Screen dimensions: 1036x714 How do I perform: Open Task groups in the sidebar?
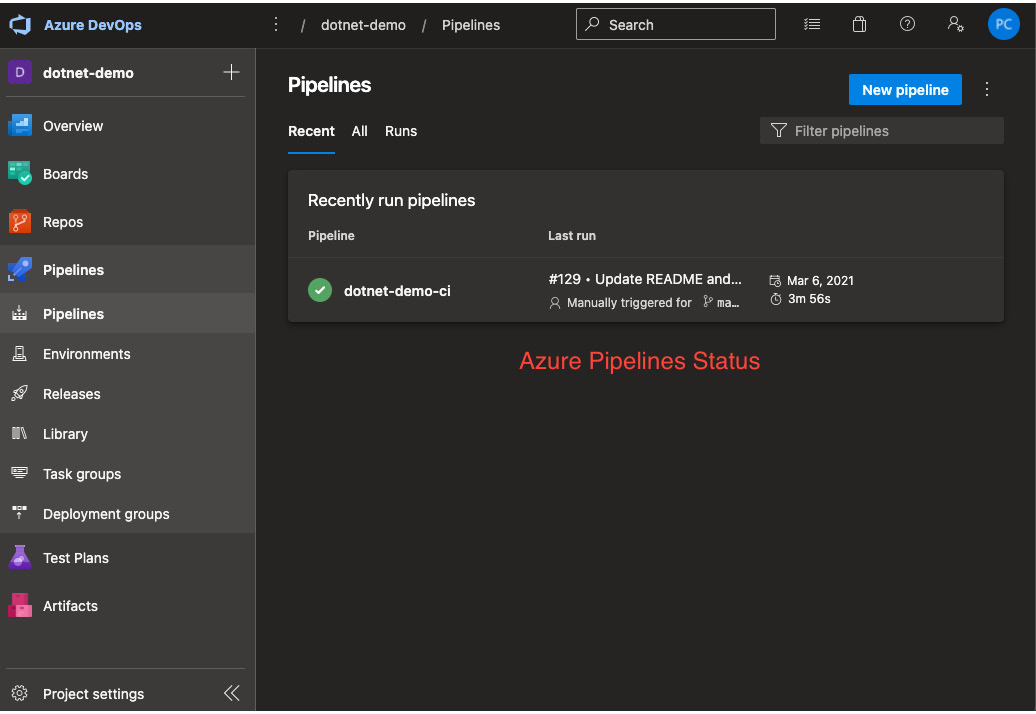point(128,474)
